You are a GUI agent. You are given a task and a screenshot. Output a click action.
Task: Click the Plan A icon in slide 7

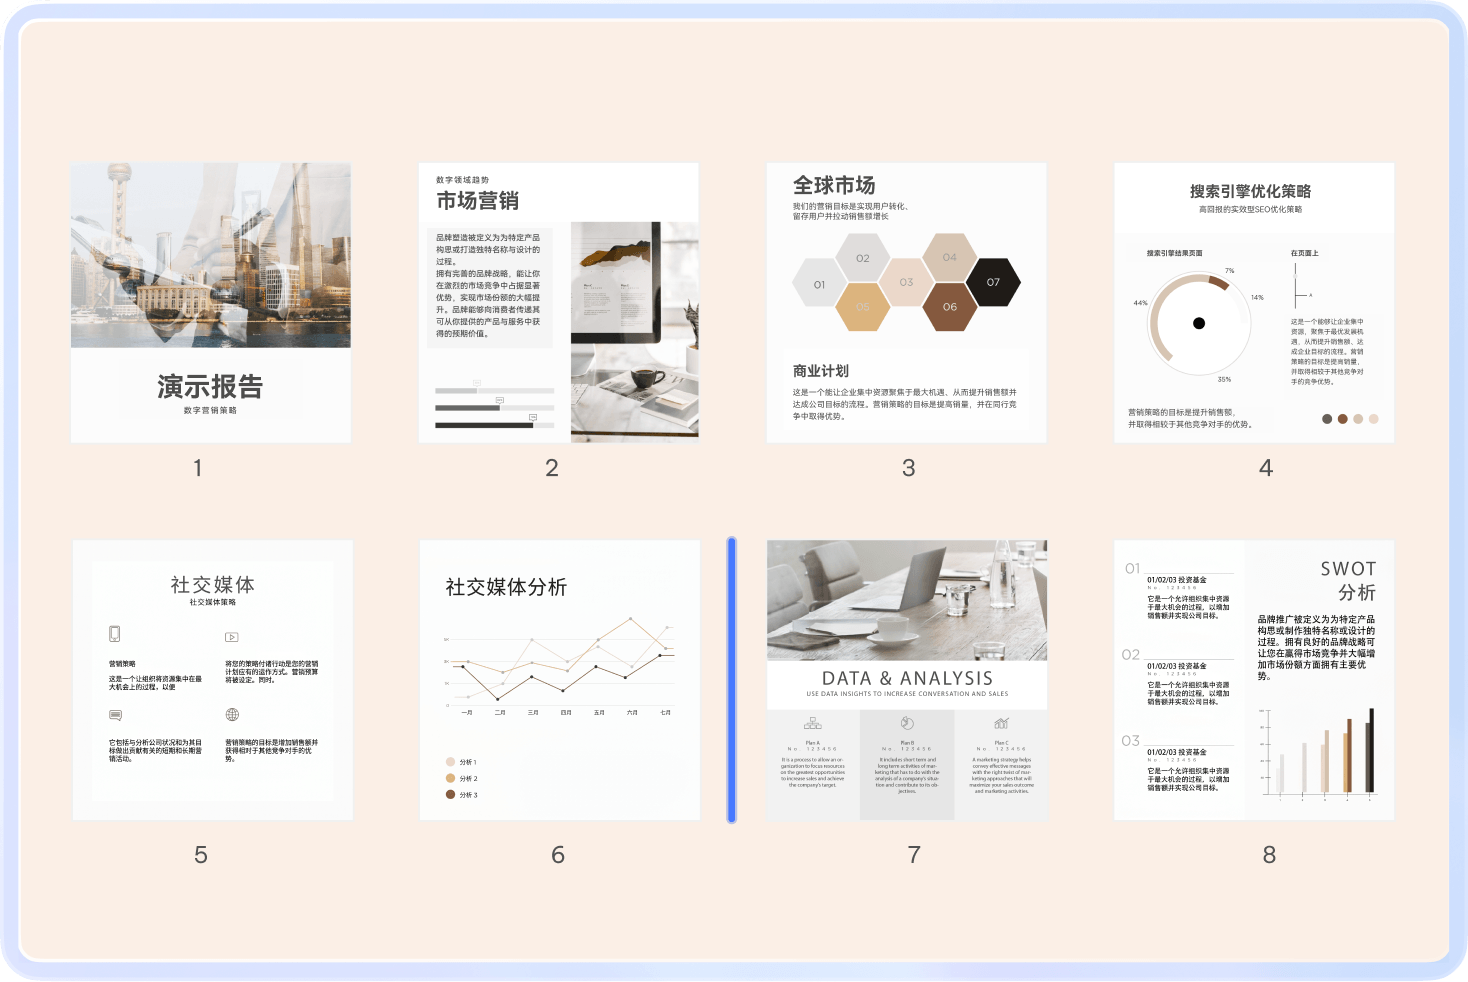pos(813,723)
